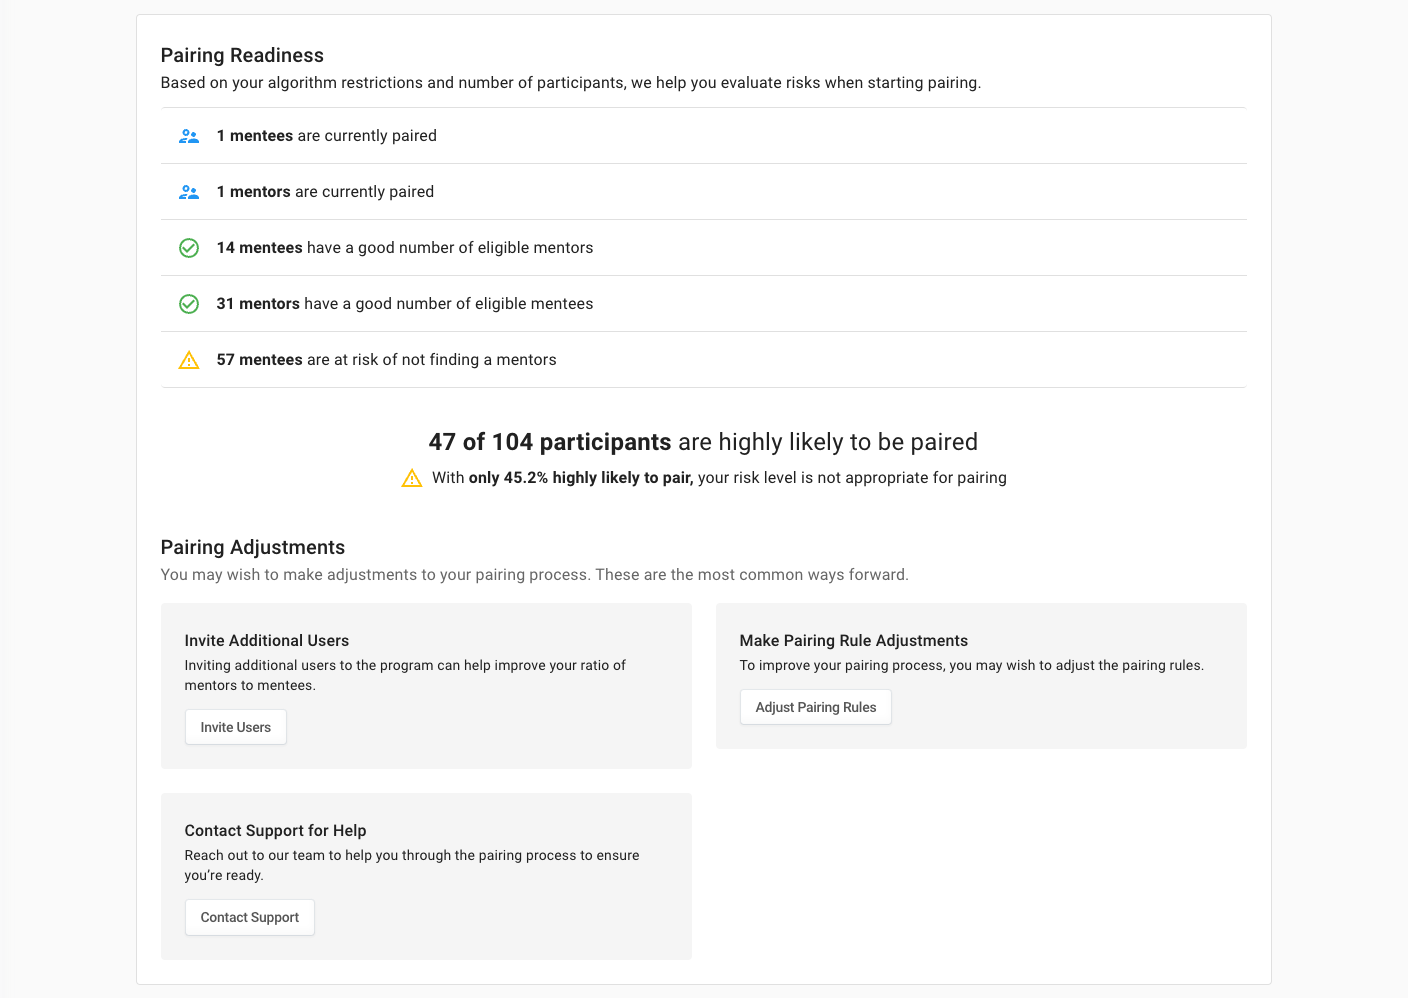Open the Make Pairing Rule Adjustments card
The height and width of the screenshot is (998, 1408).
(x=981, y=676)
